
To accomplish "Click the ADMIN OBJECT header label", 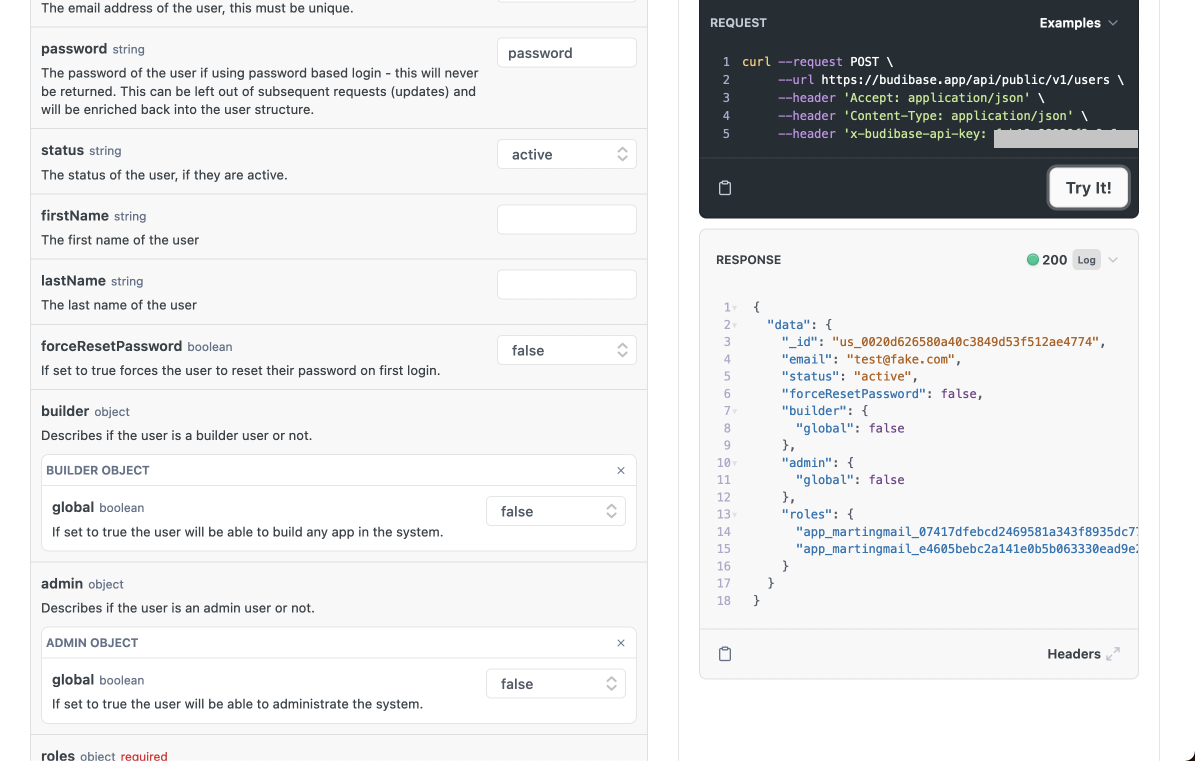I will coord(92,642).
